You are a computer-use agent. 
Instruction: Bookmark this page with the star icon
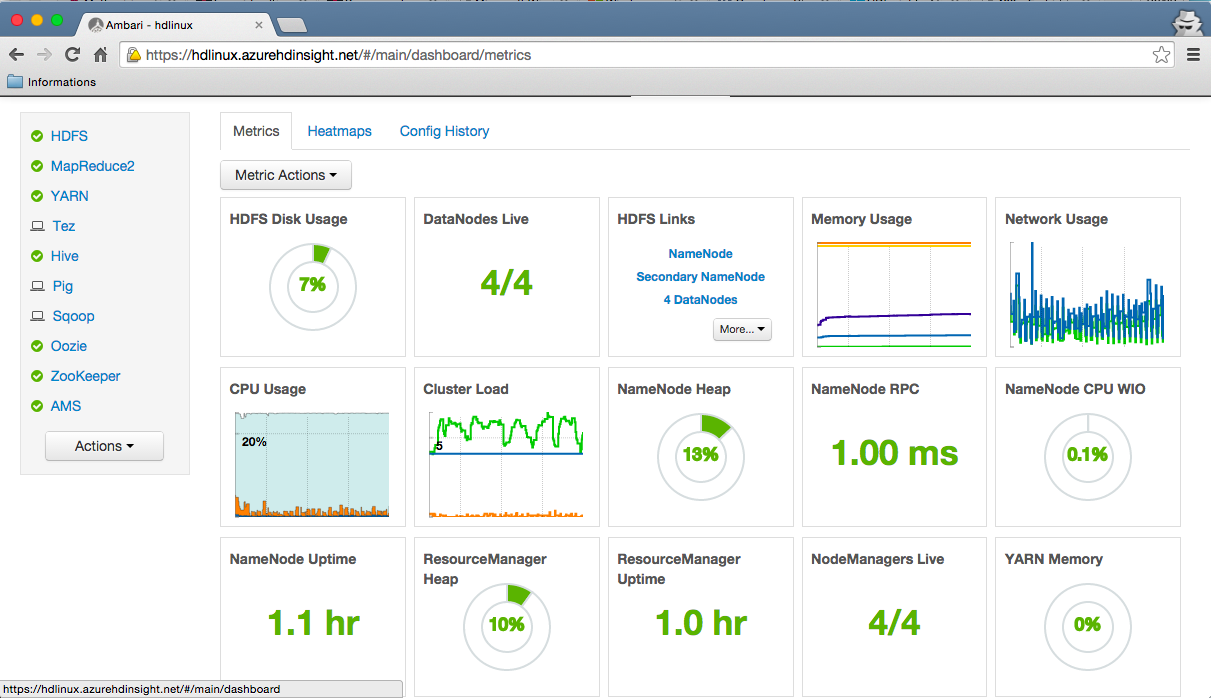pyautogui.click(x=1161, y=55)
